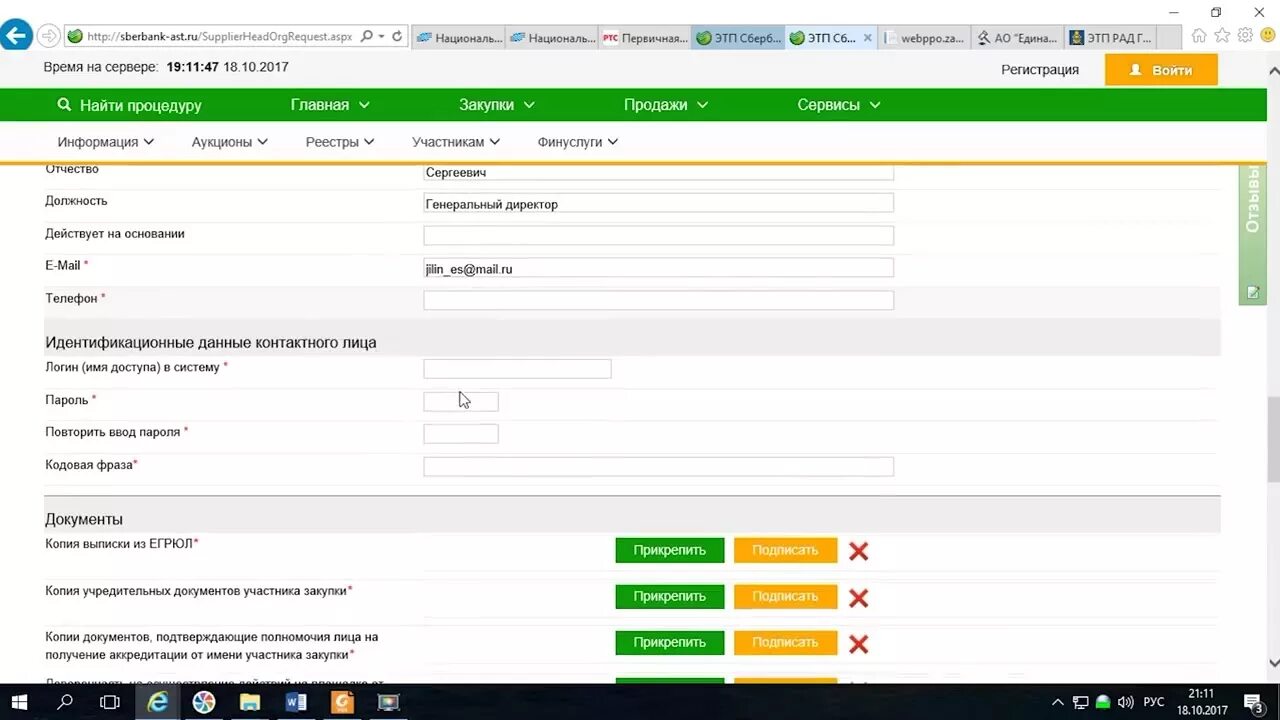Open the colorful pinwheel app on the taskbar

(x=204, y=702)
